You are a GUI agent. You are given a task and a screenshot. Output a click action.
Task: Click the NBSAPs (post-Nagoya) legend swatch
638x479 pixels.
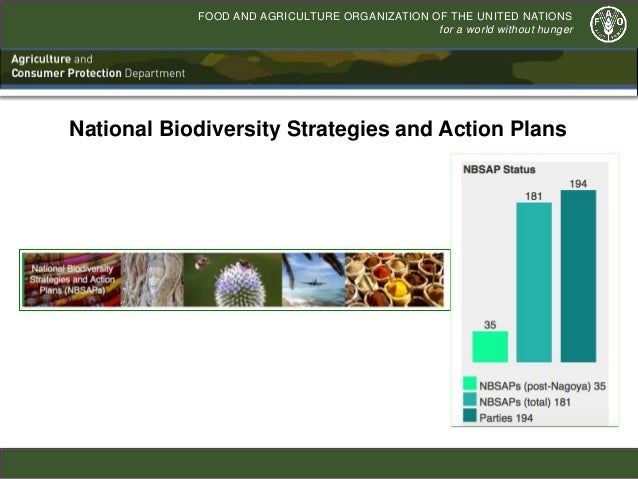point(470,383)
